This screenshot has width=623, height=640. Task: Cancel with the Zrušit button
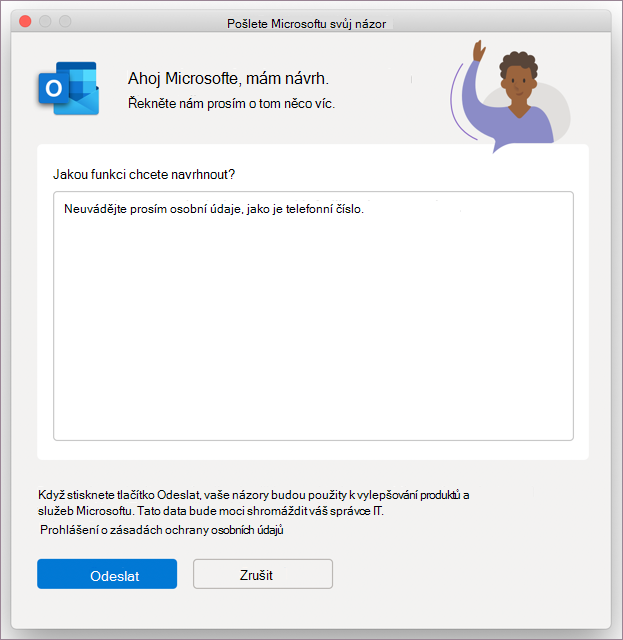[263, 574]
